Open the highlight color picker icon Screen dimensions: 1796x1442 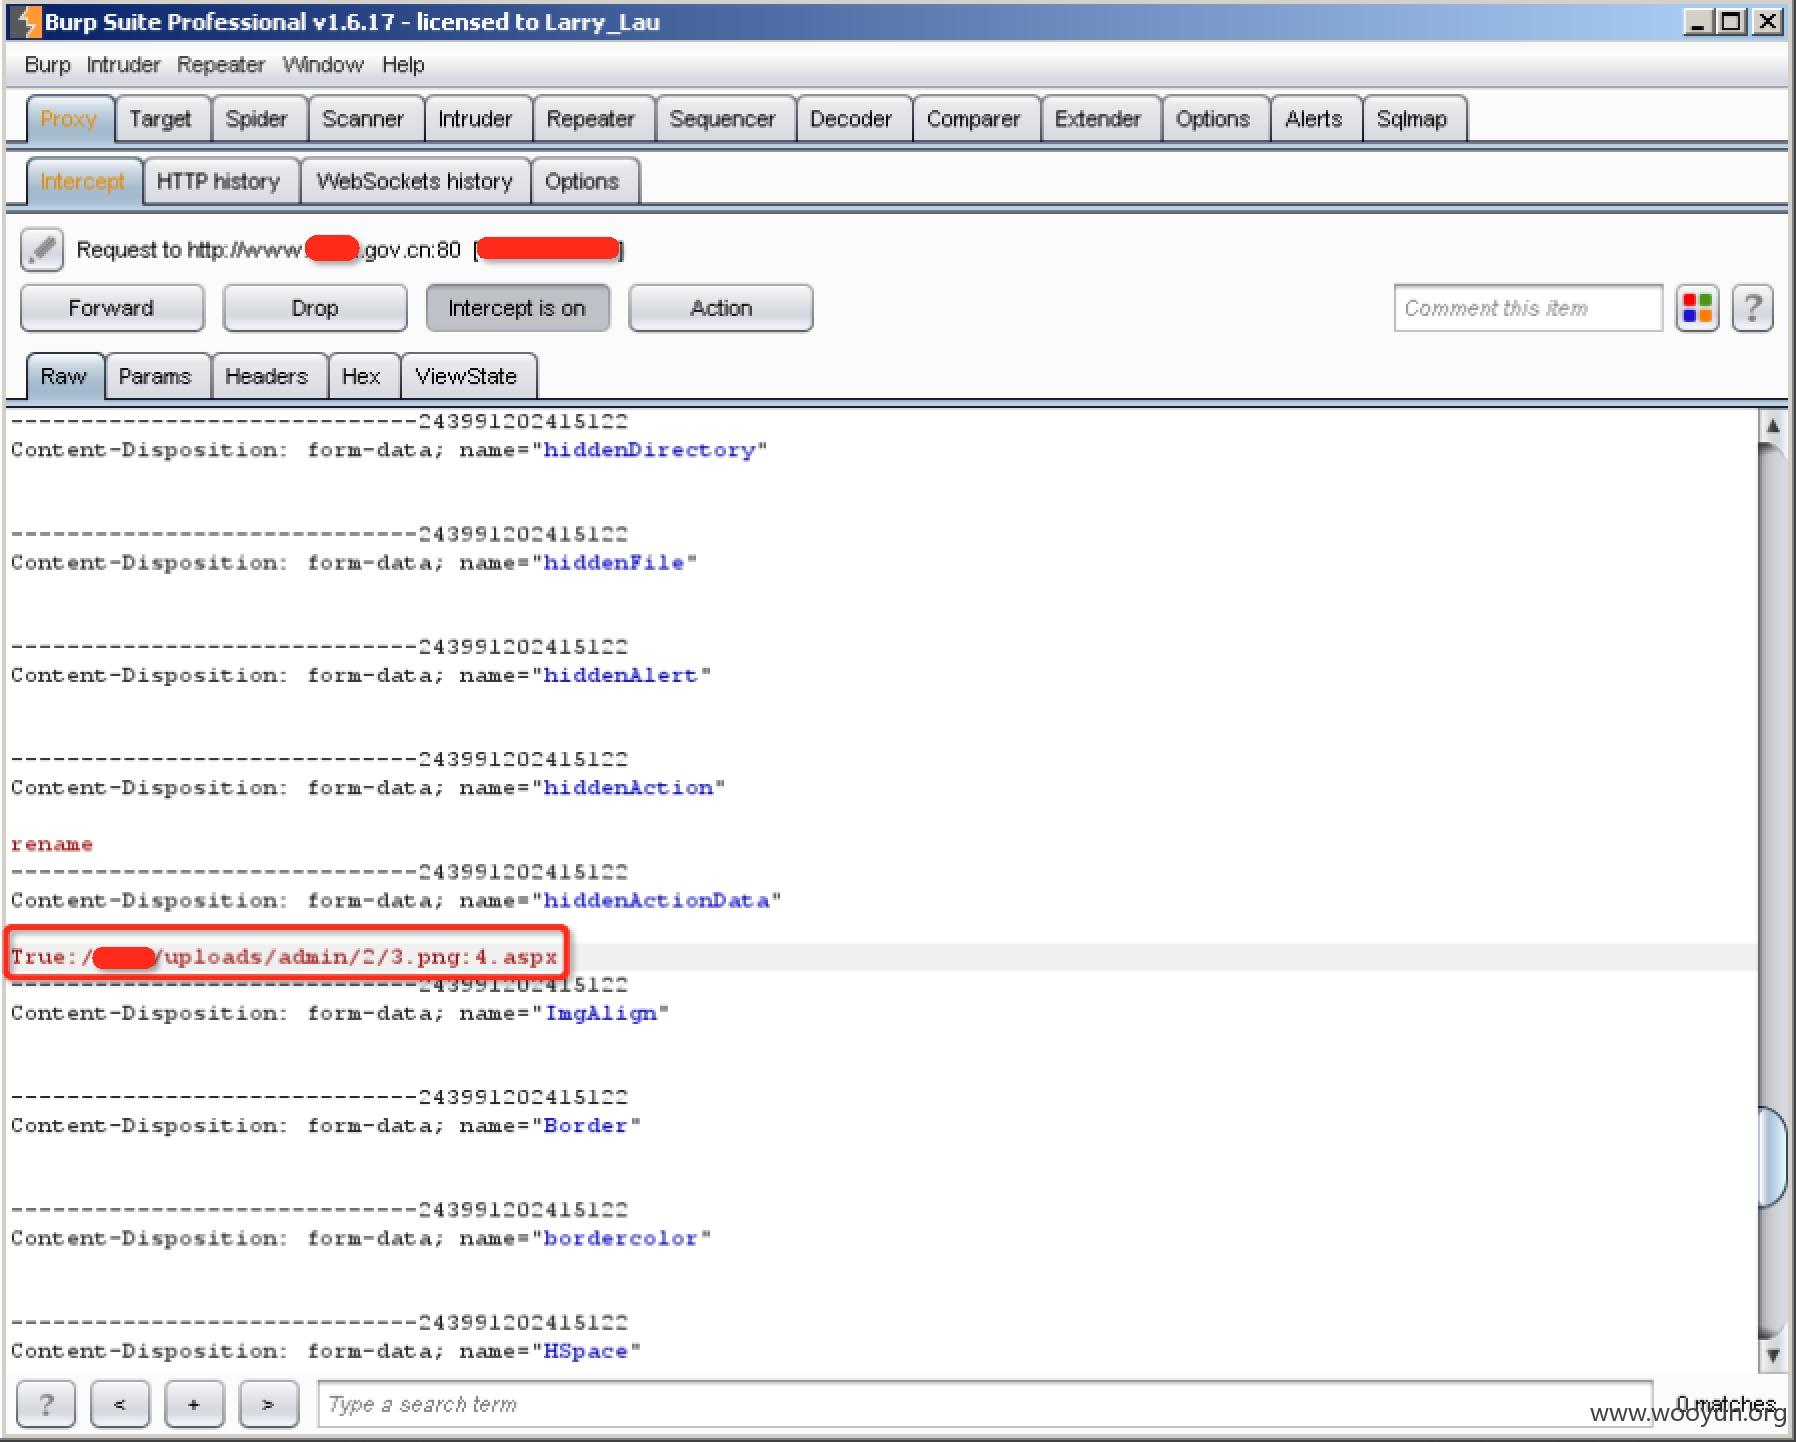click(x=1697, y=308)
